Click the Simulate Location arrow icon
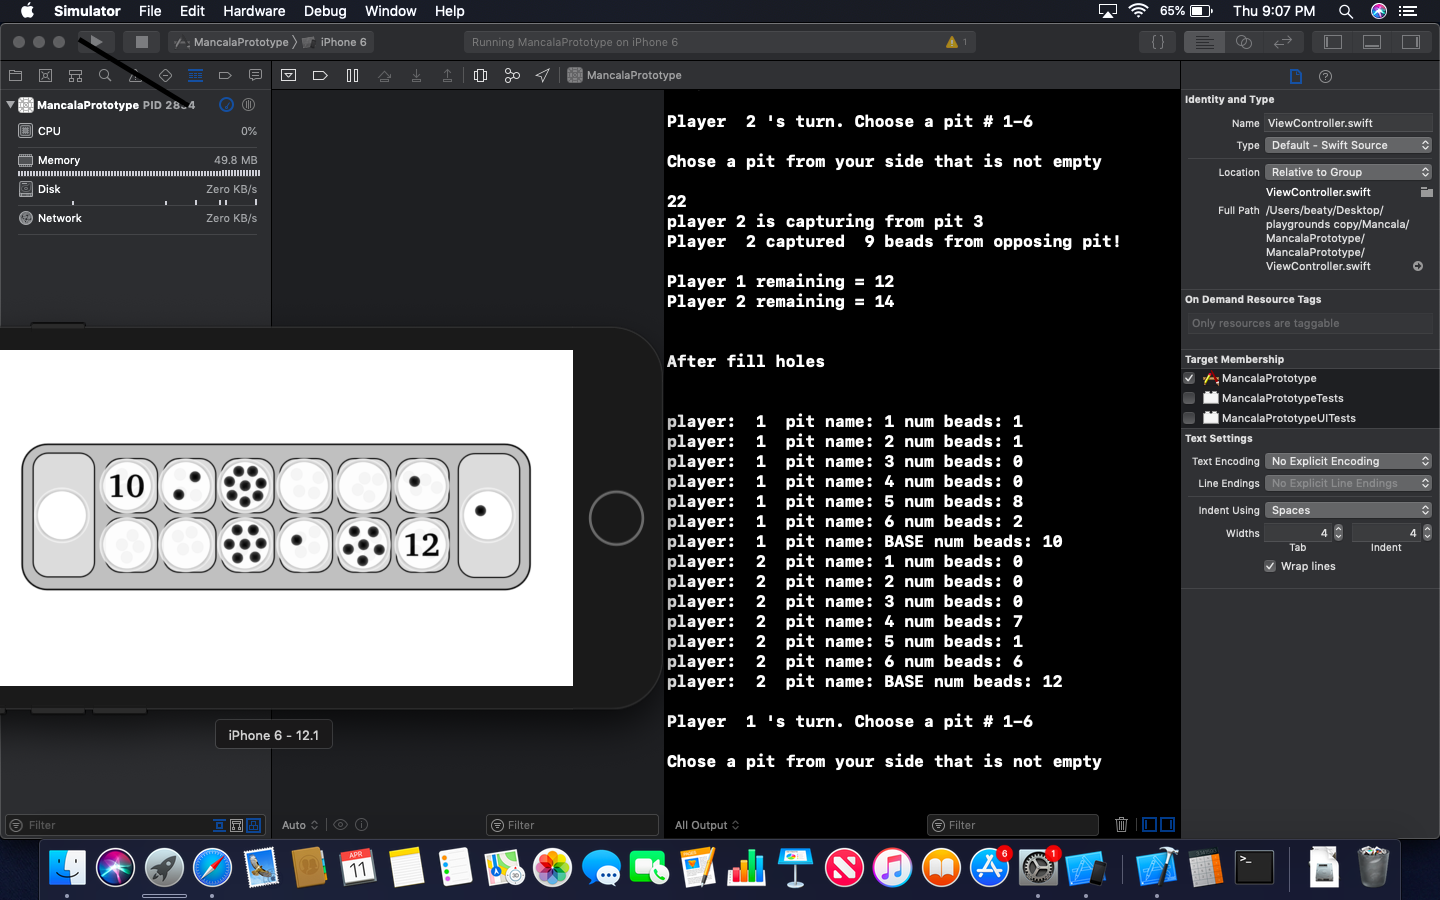Viewport: 1440px width, 900px height. [x=543, y=75]
